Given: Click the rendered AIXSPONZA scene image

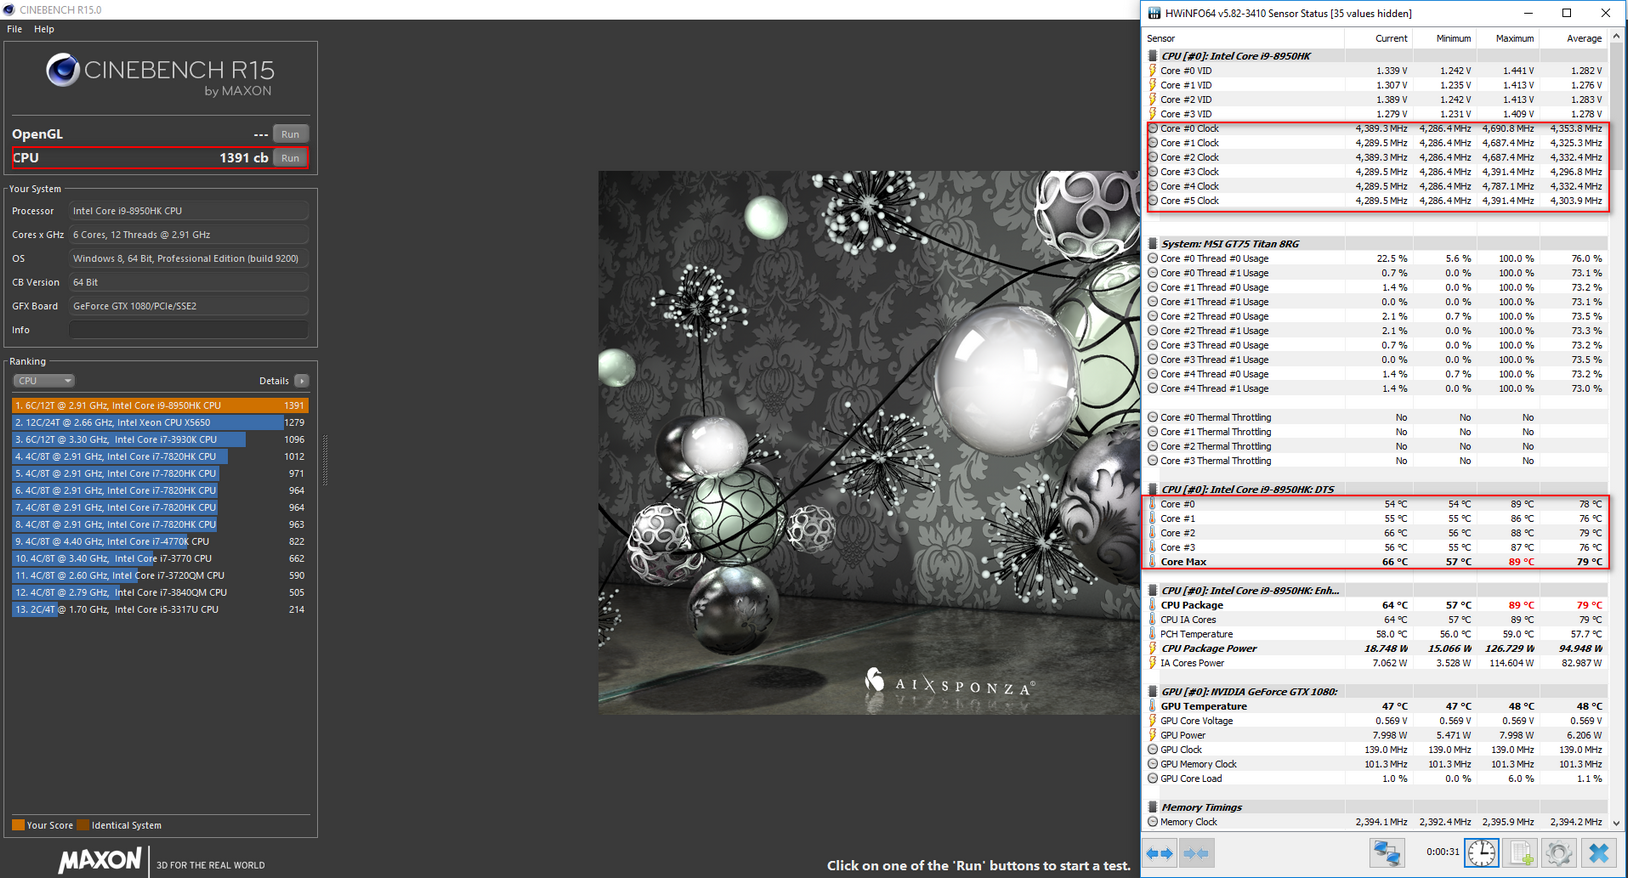Looking at the screenshot, I should [x=868, y=442].
